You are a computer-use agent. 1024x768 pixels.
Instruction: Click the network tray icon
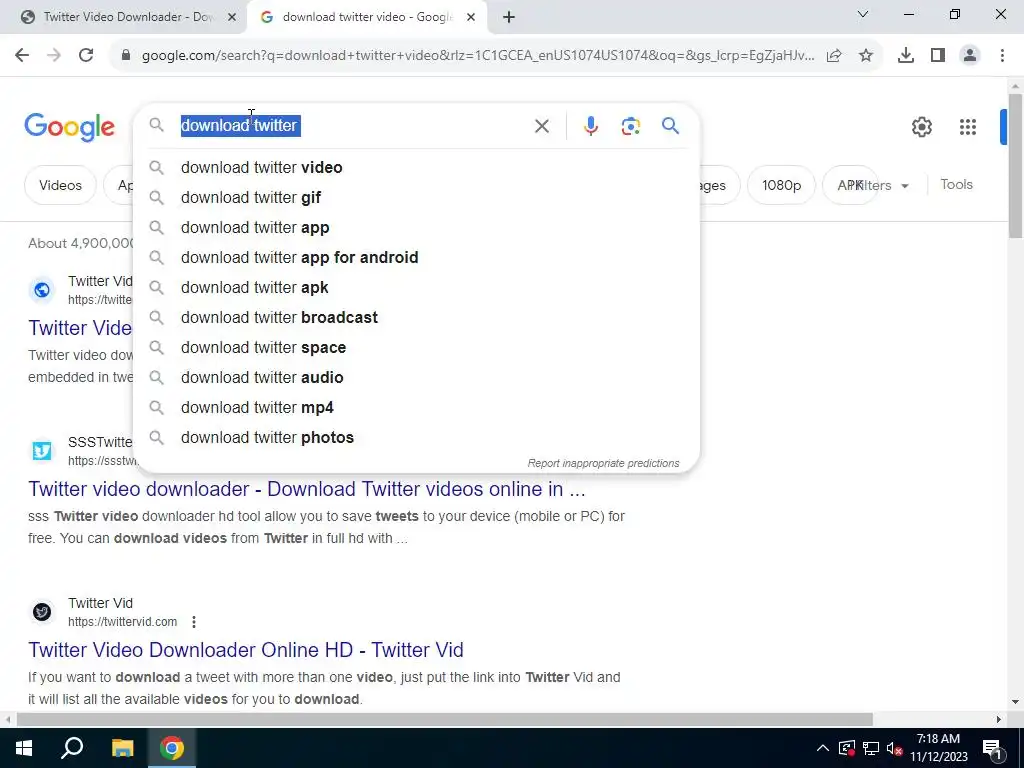(x=871, y=748)
